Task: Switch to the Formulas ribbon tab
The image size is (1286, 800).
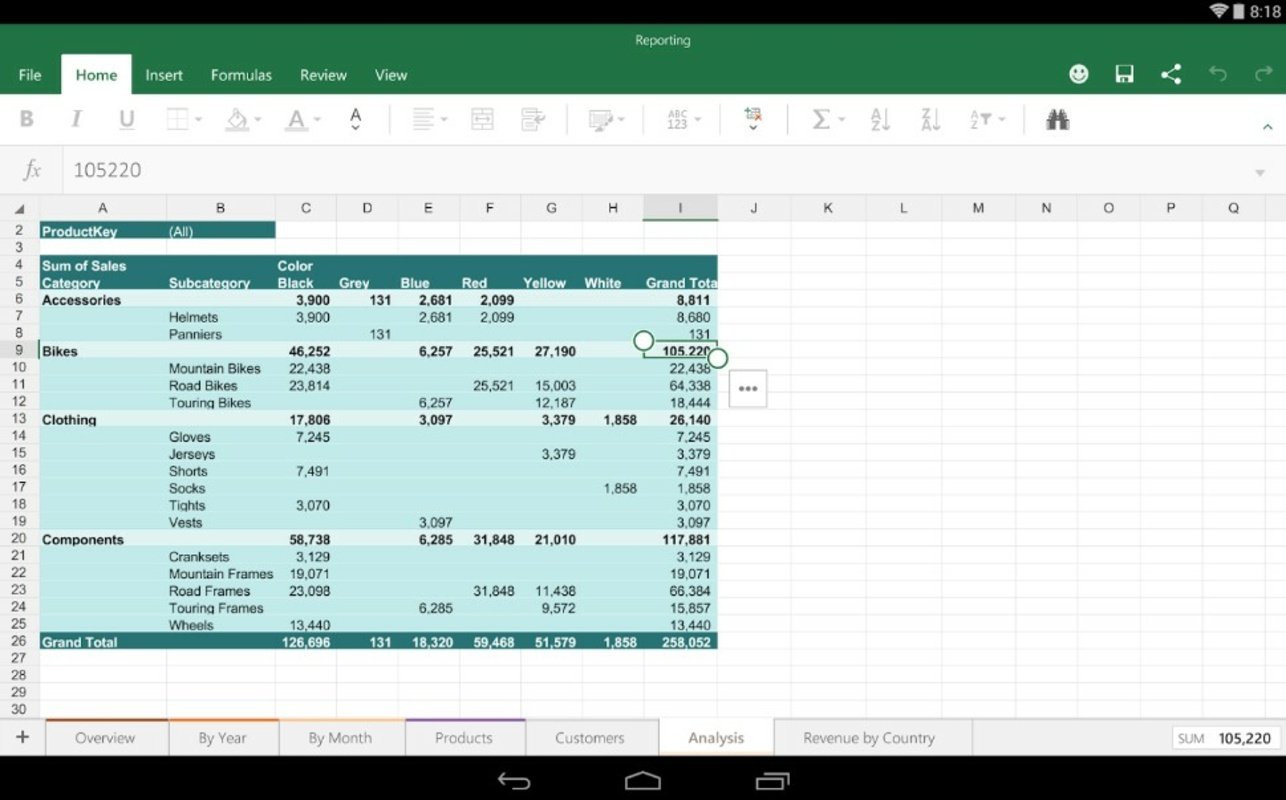Action: (241, 74)
